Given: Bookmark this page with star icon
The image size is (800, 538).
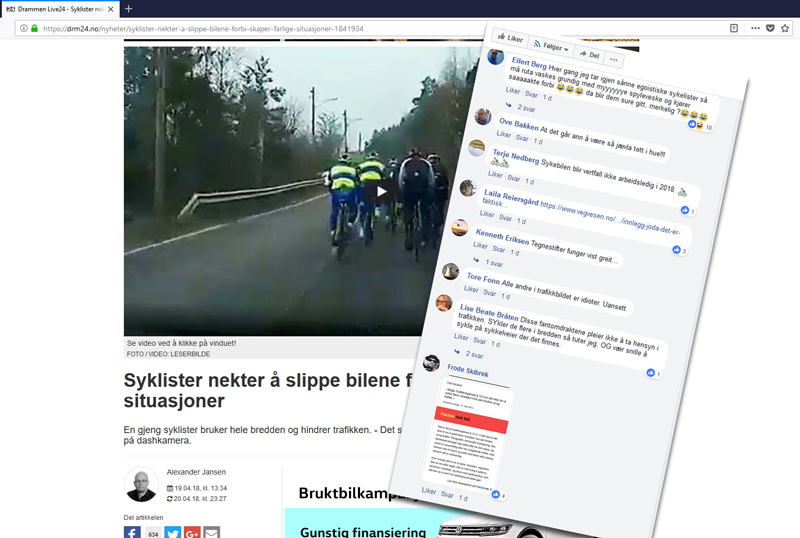Looking at the screenshot, I should [785, 29].
